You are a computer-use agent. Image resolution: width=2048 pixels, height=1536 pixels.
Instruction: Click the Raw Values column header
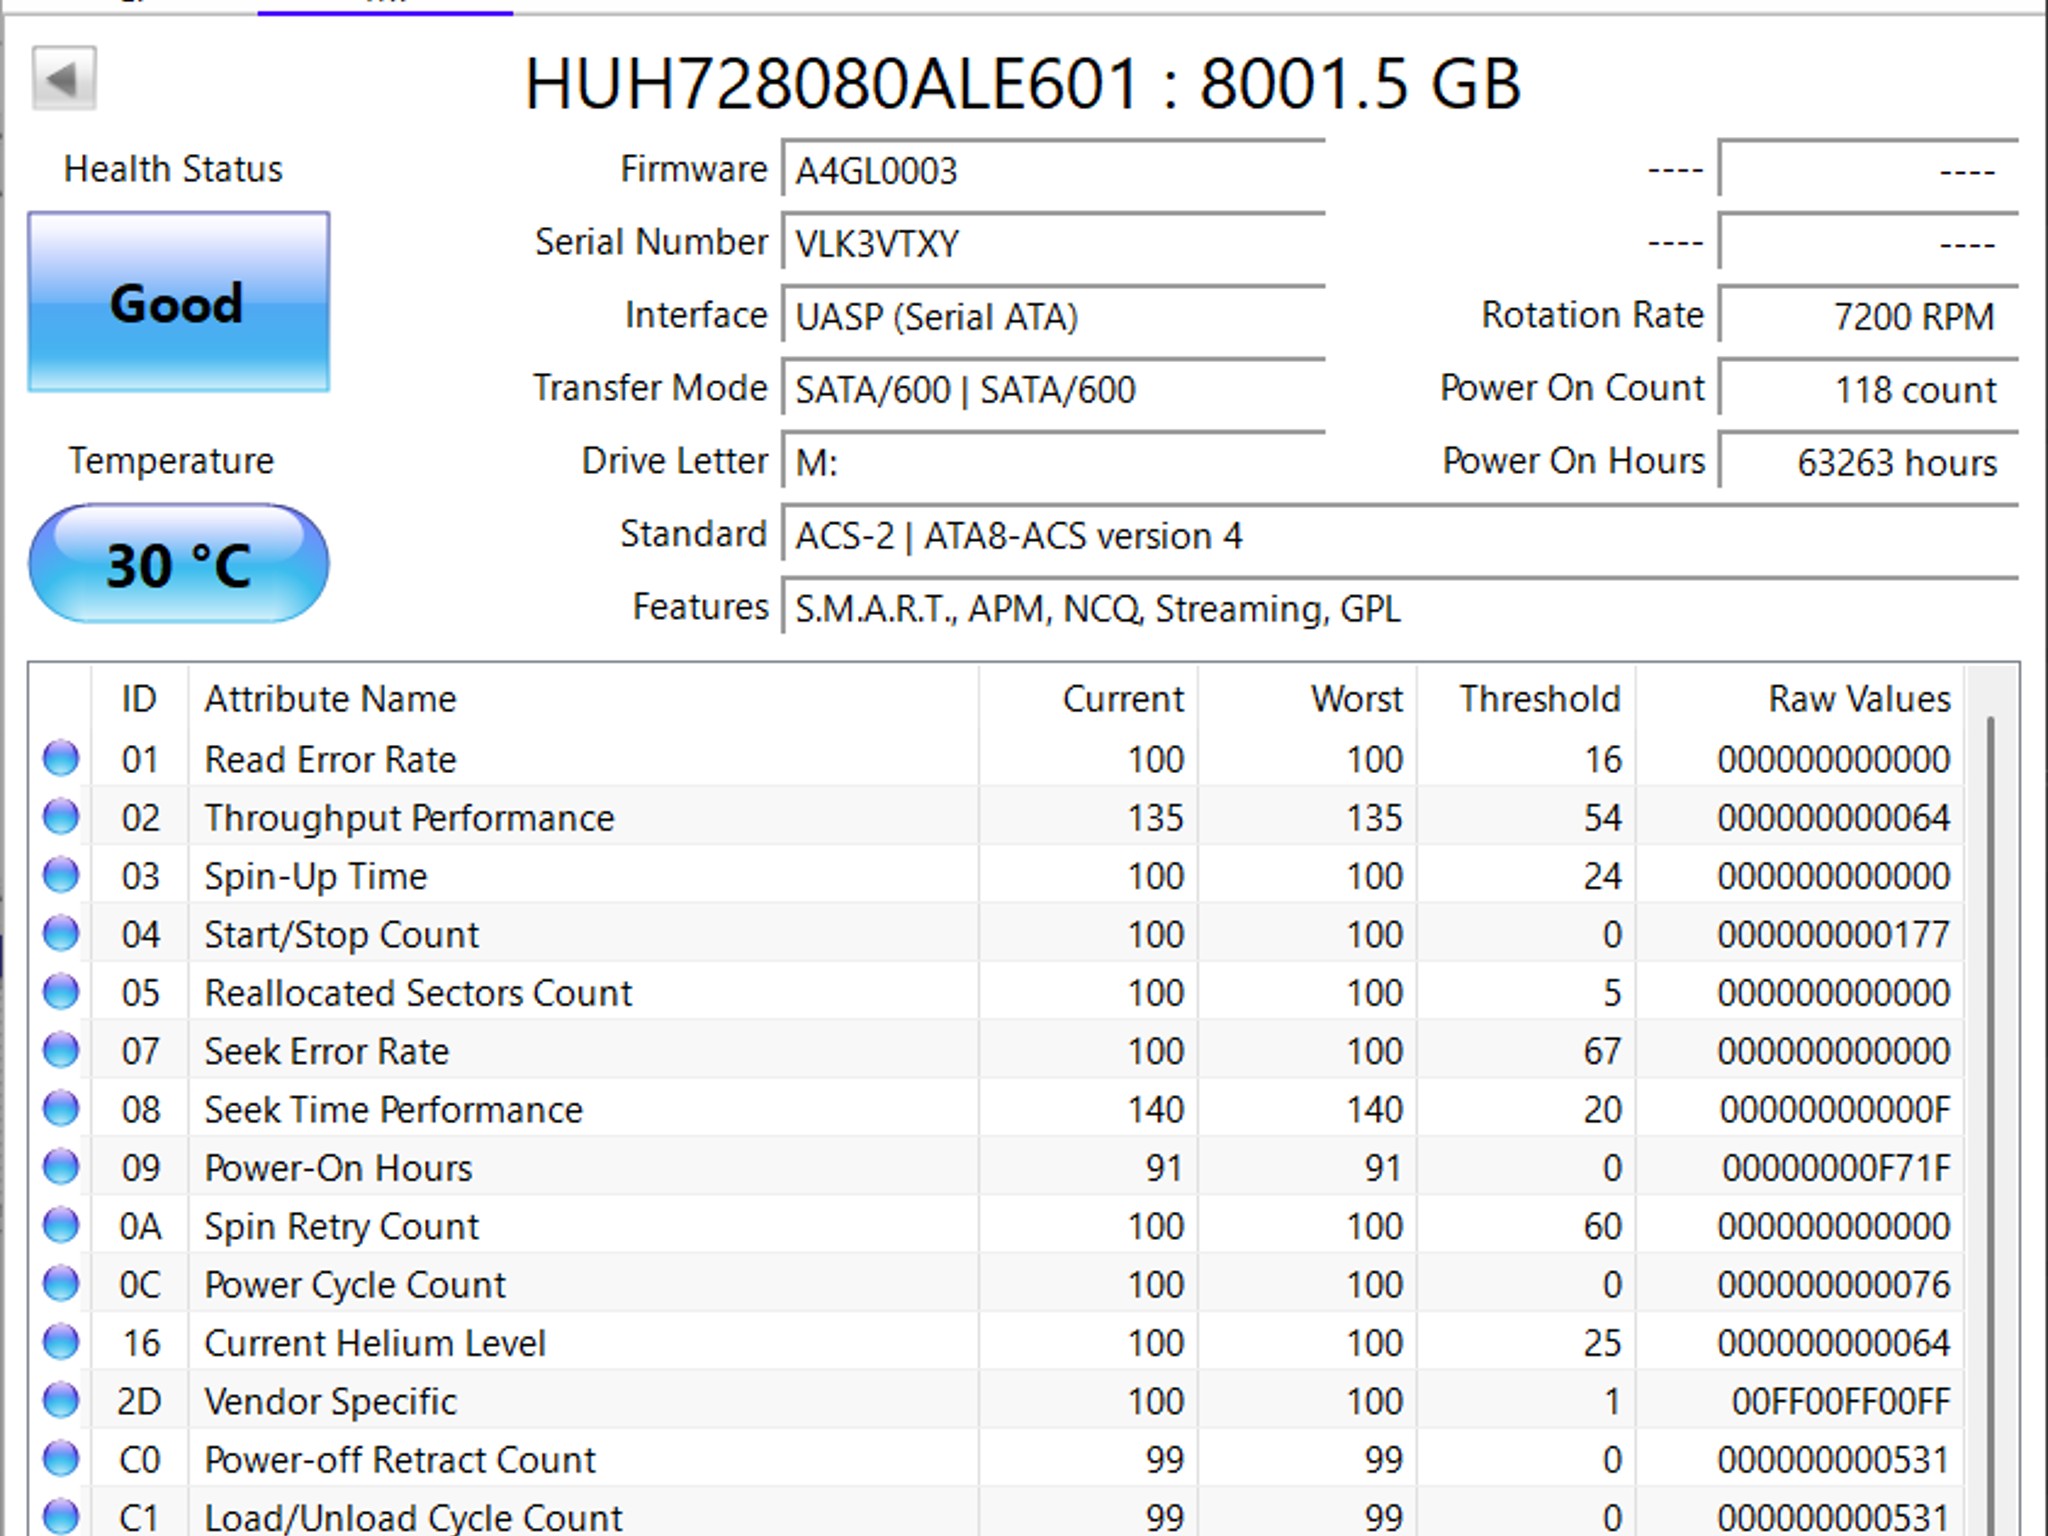(x=1800, y=699)
